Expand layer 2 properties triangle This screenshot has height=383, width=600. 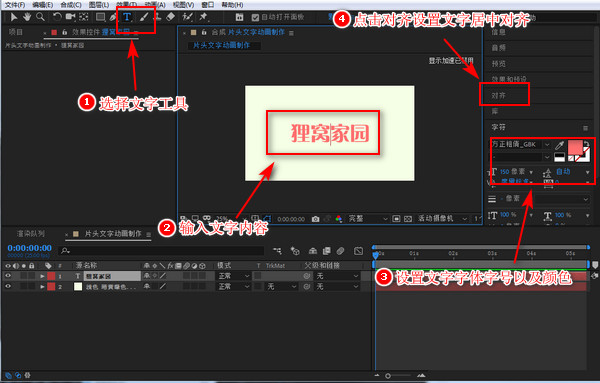click(x=42, y=286)
